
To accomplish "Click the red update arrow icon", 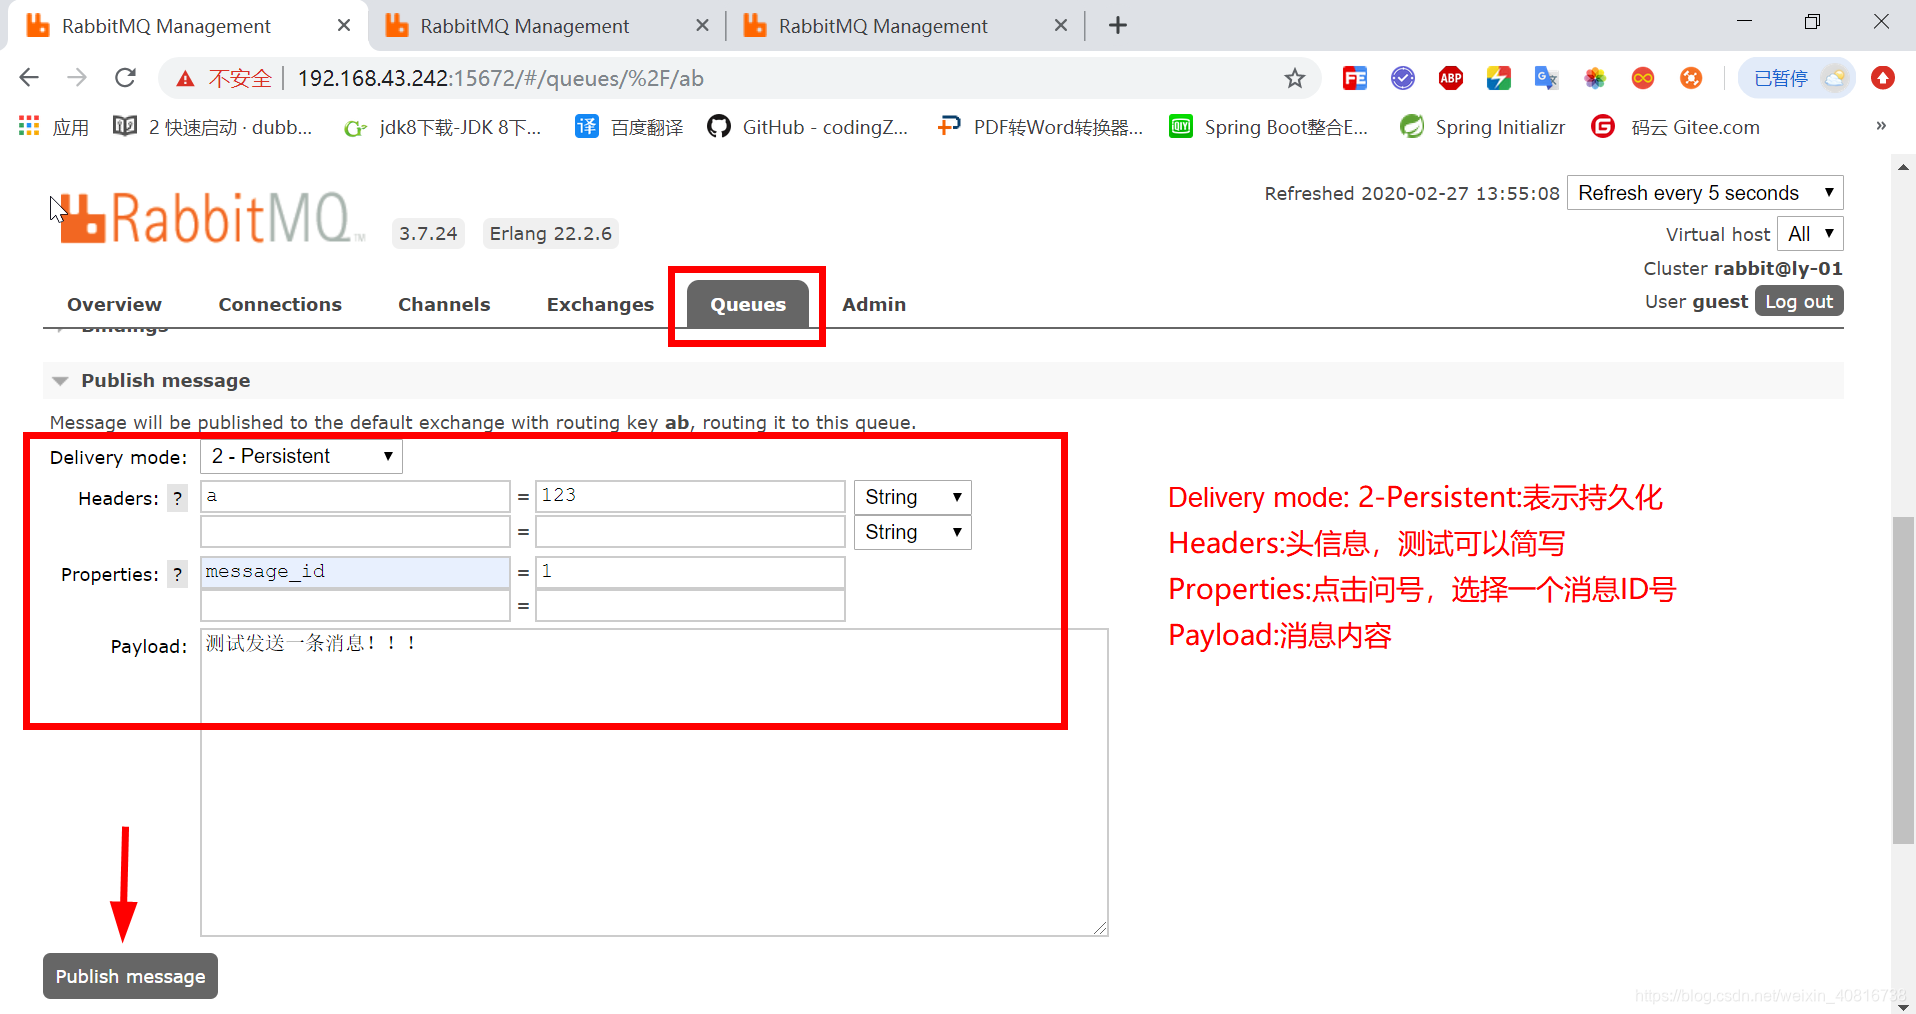I will coord(1883,78).
